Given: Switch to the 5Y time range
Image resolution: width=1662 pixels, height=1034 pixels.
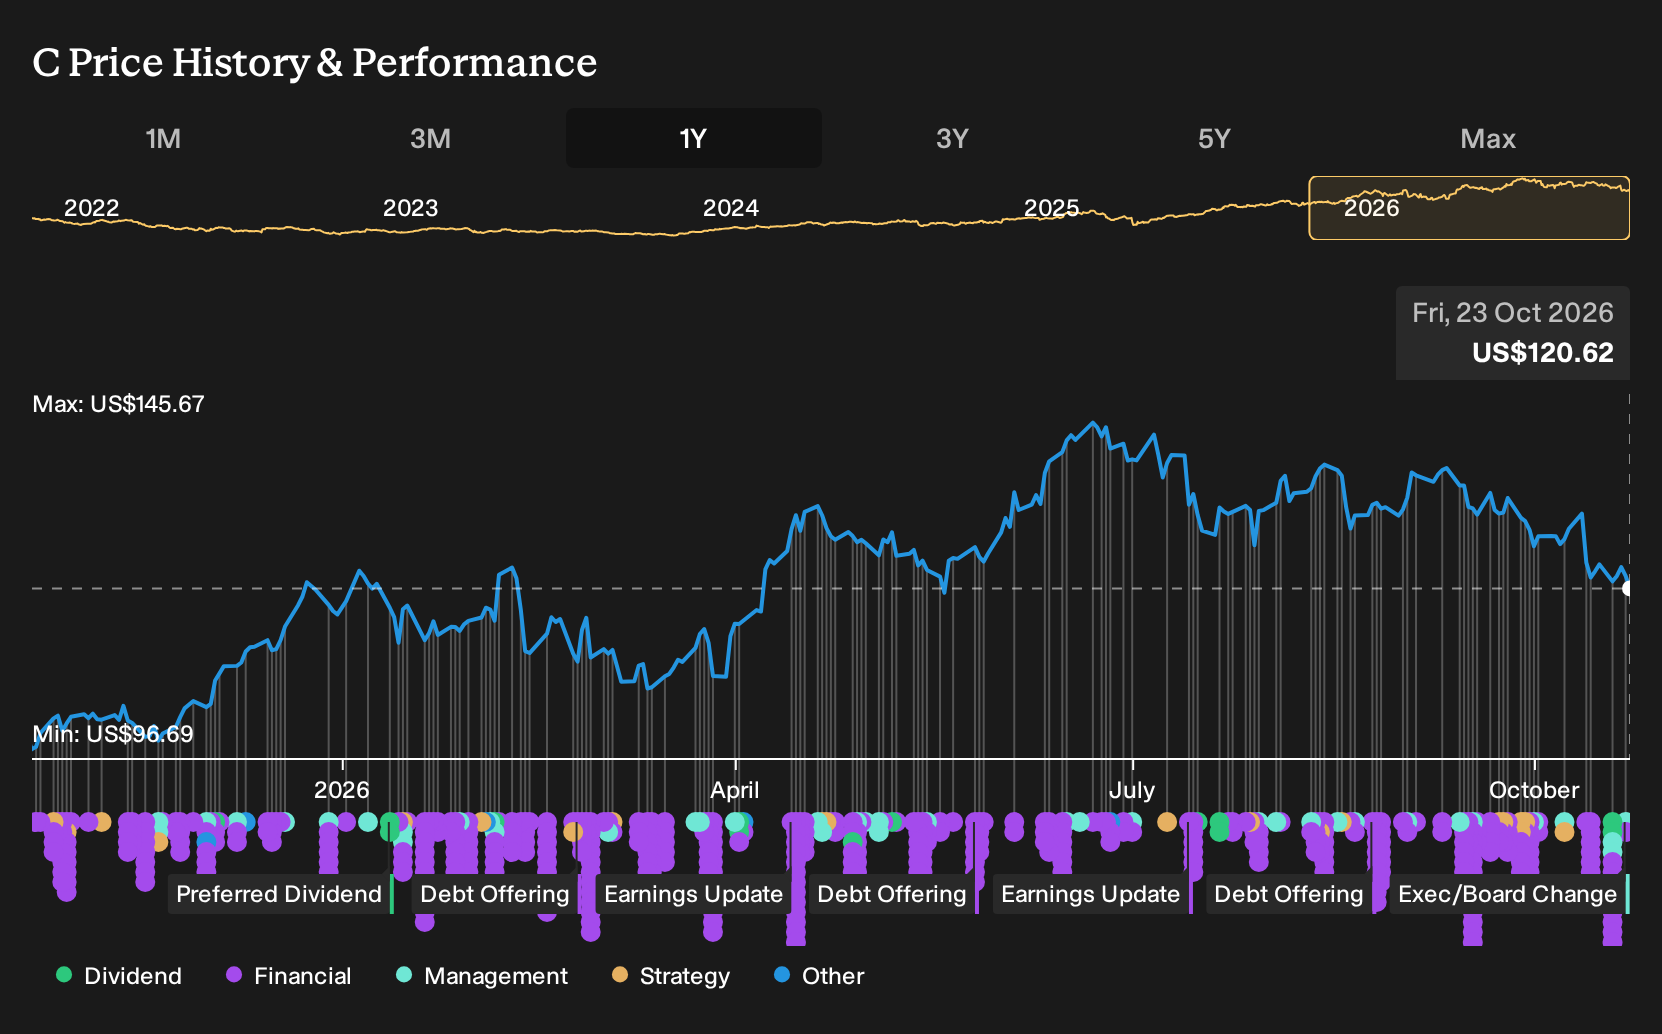Looking at the screenshot, I should (1214, 138).
